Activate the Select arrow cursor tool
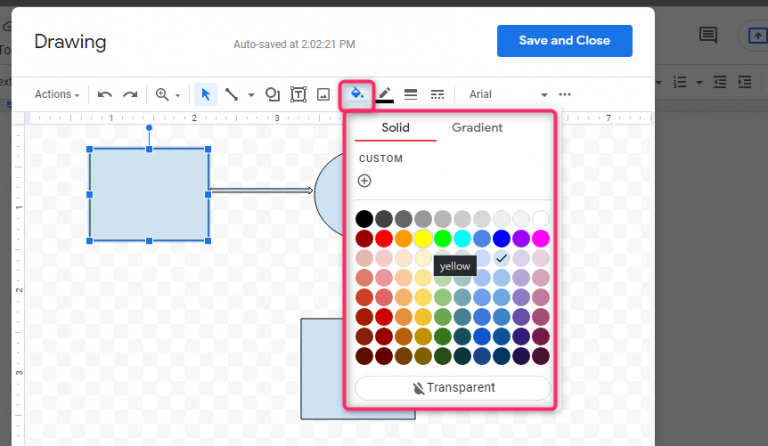Screen dimensions: 768x446 (206, 94)
